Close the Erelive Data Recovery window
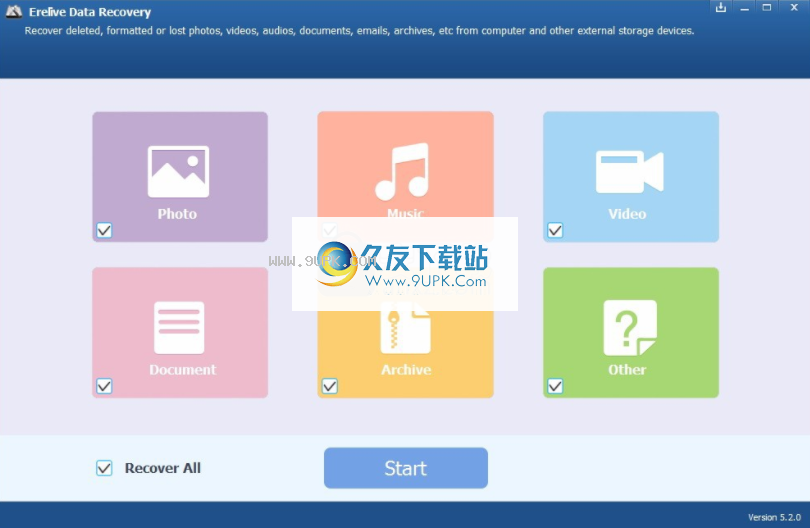The width and height of the screenshot is (810, 528). coord(795,7)
